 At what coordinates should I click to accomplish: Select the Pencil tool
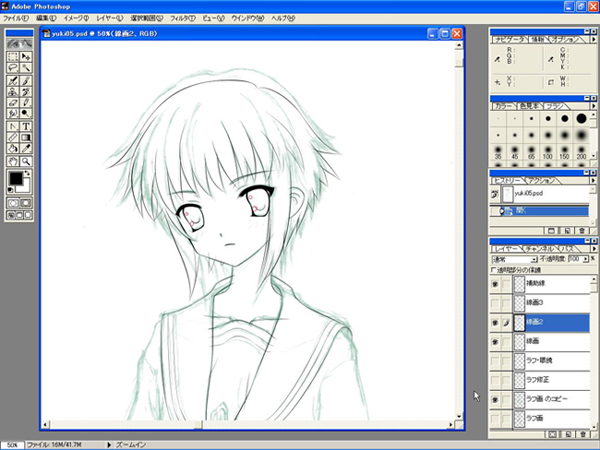pos(26,103)
